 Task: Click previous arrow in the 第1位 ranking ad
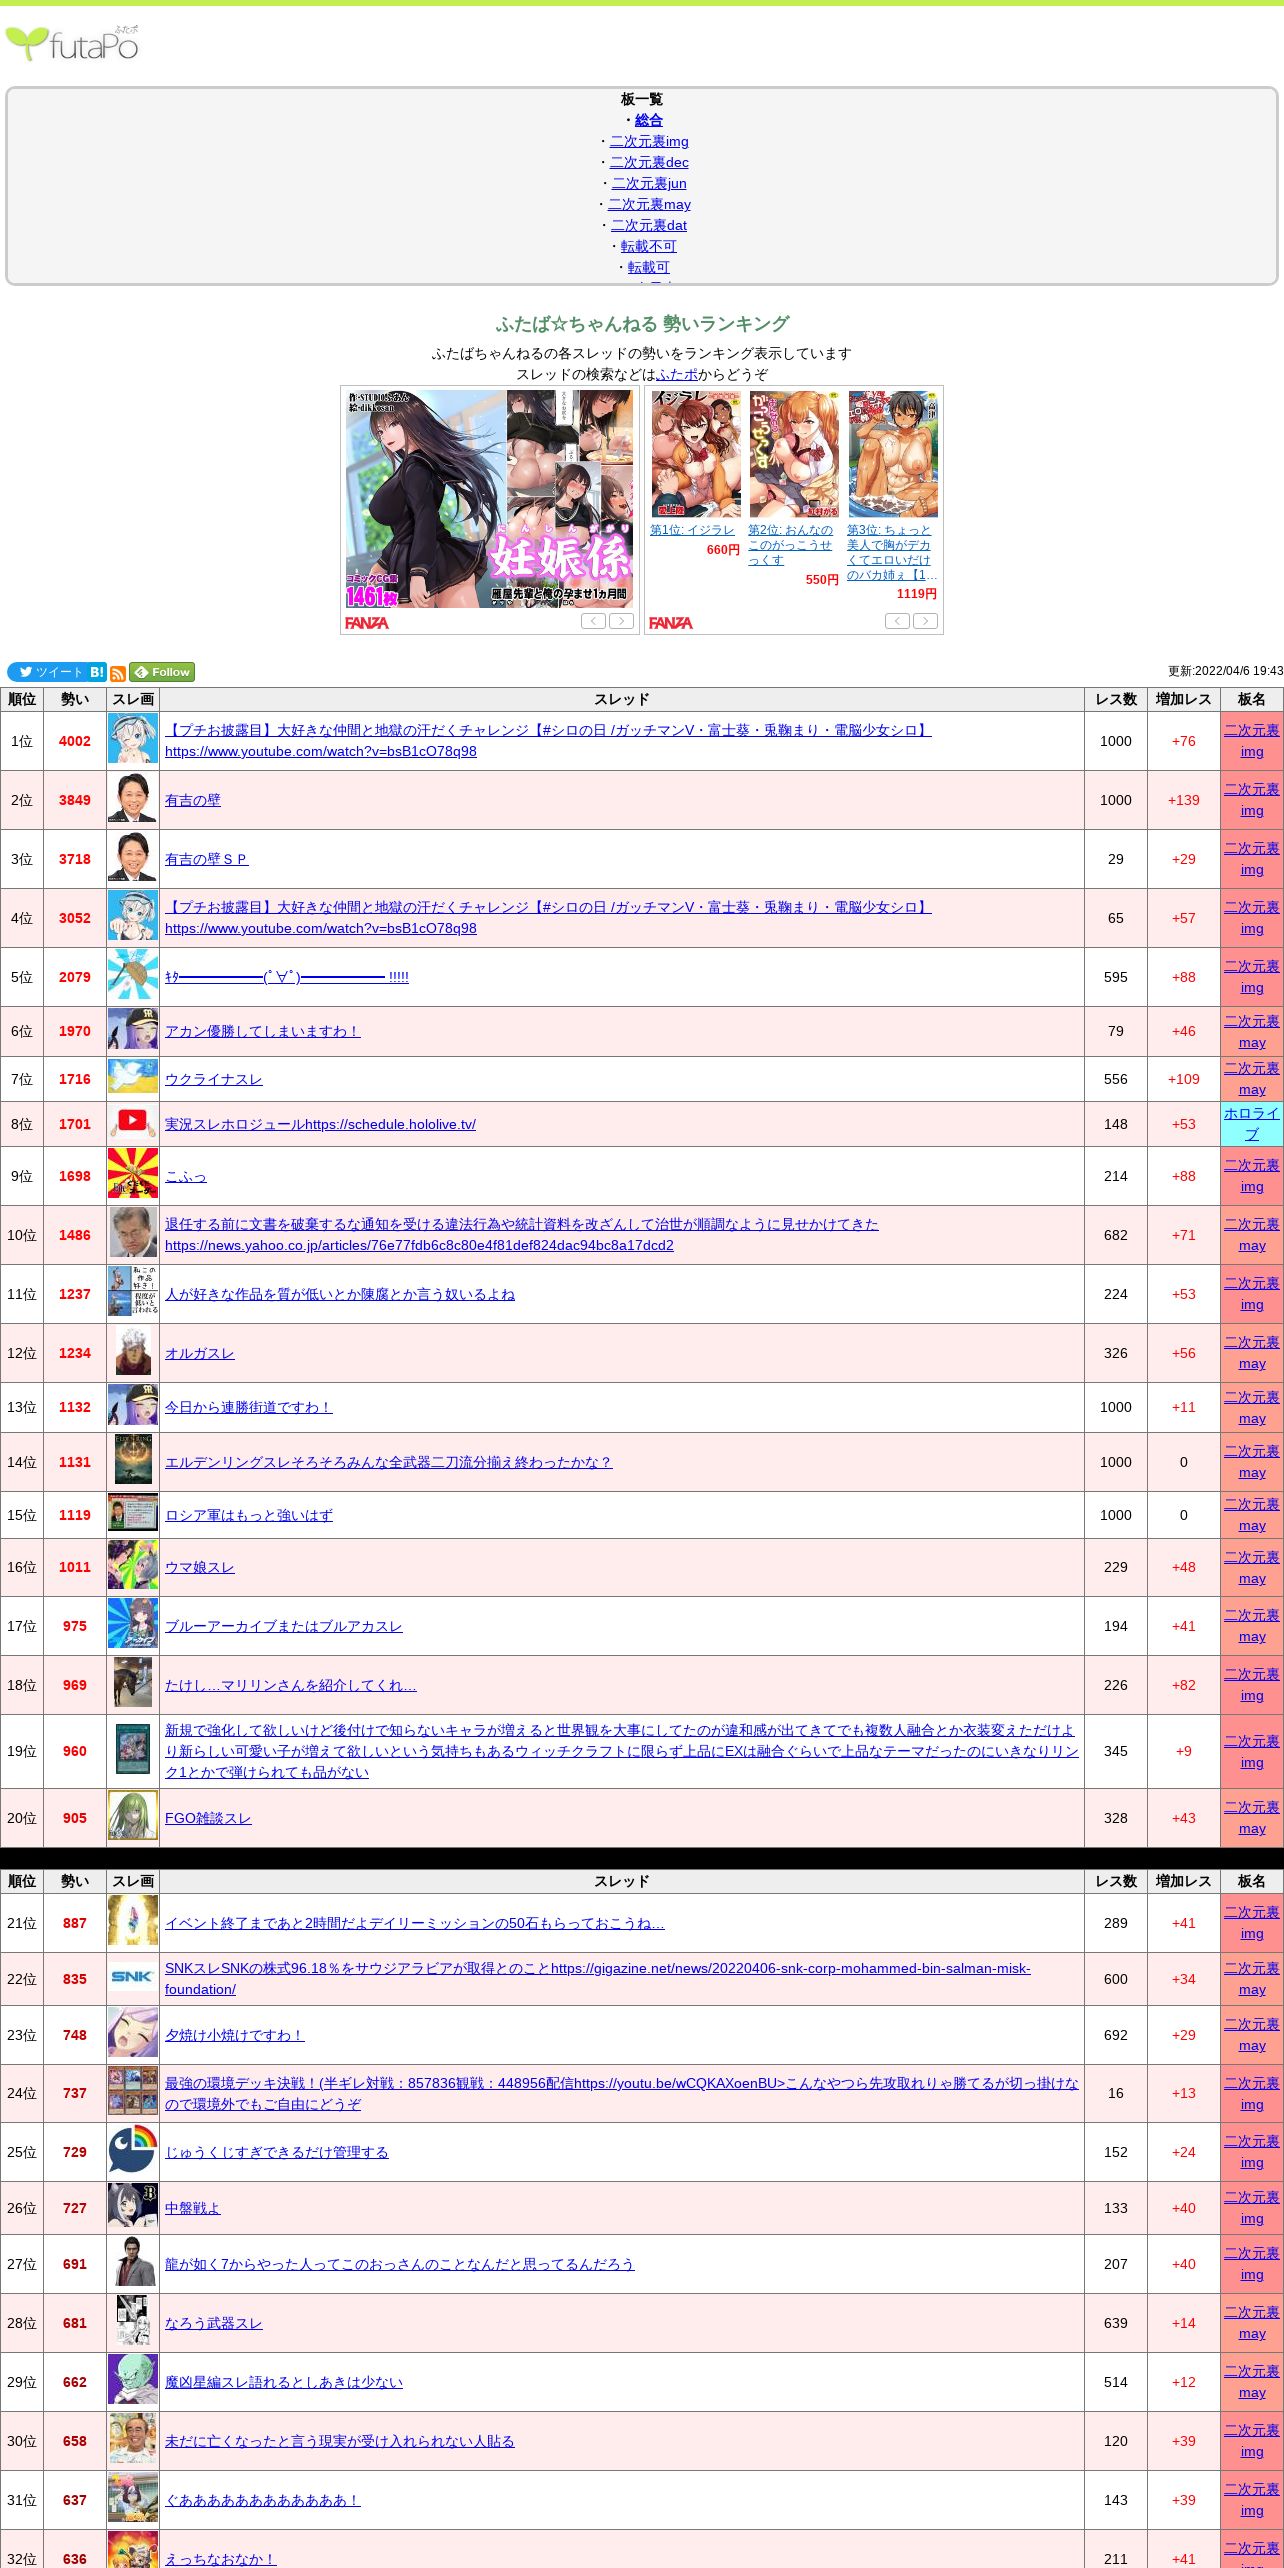[897, 621]
